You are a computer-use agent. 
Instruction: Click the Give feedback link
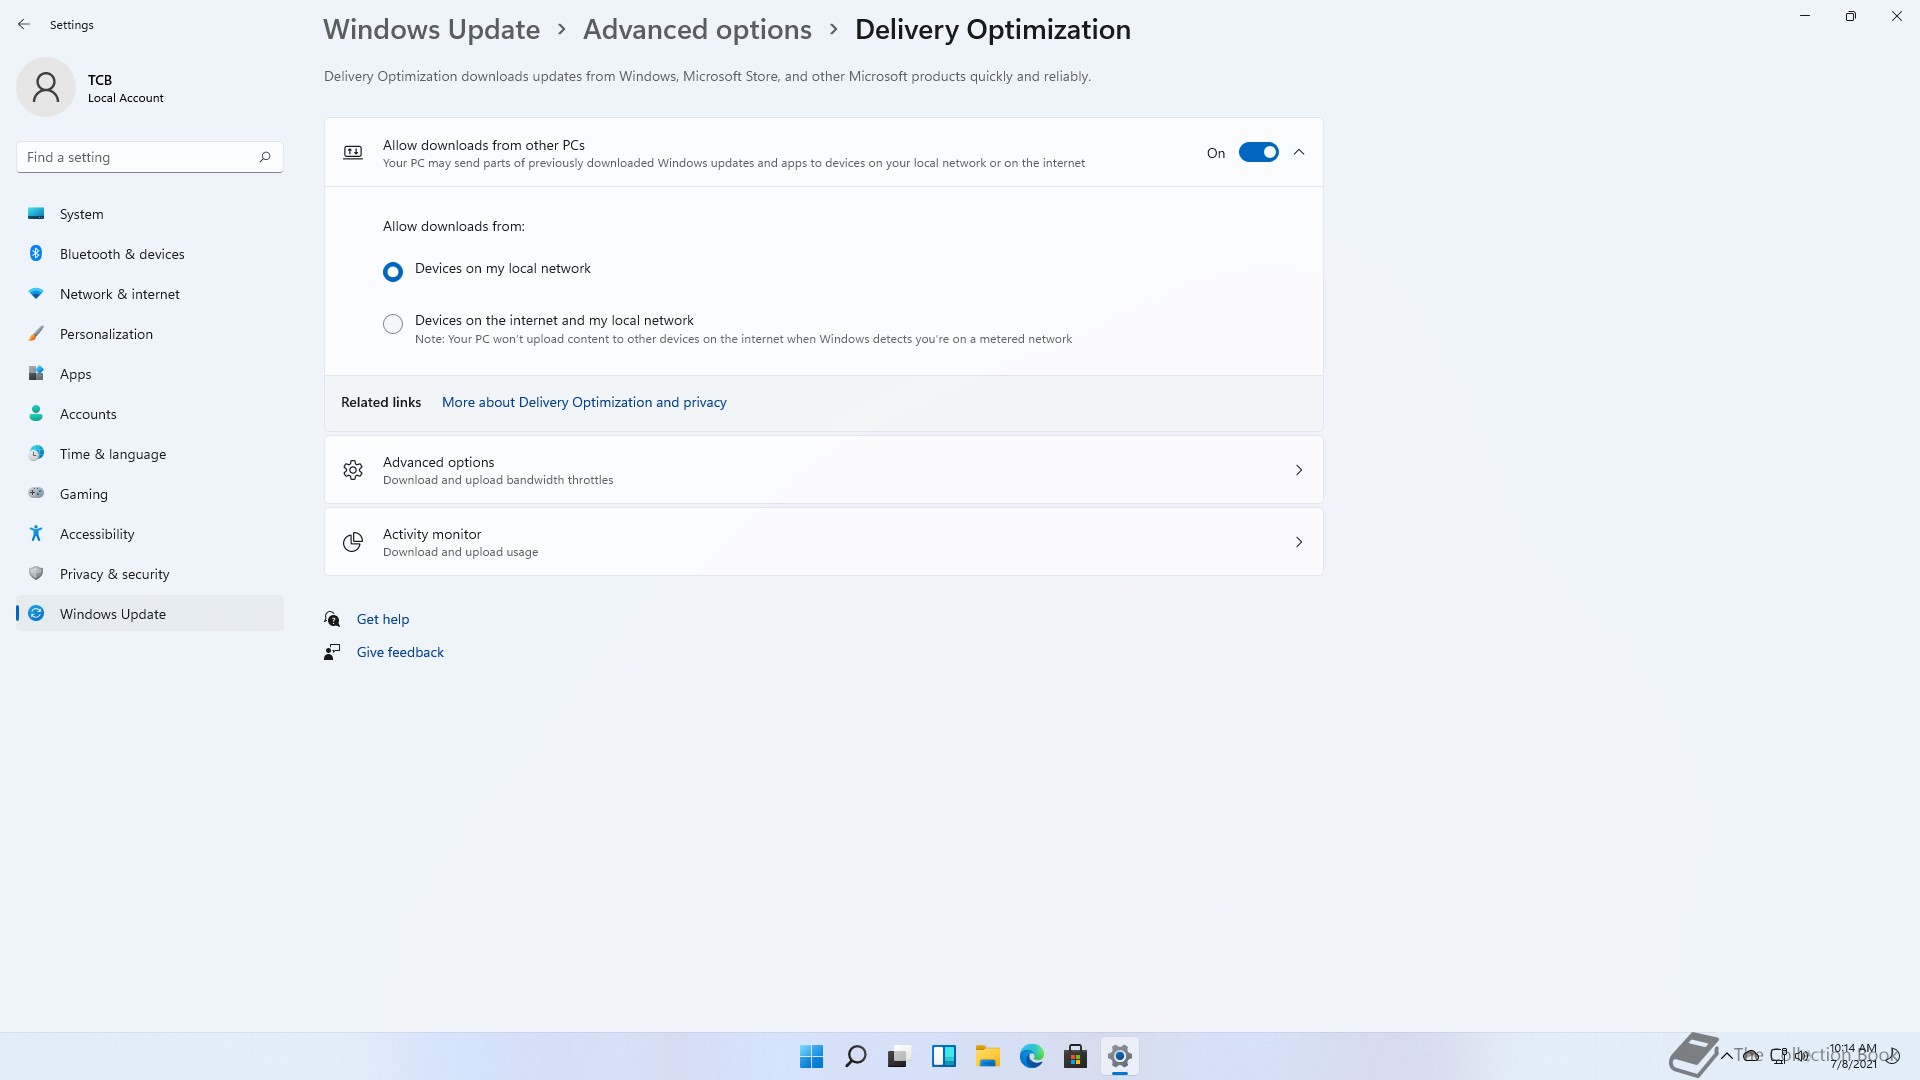pos(400,652)
